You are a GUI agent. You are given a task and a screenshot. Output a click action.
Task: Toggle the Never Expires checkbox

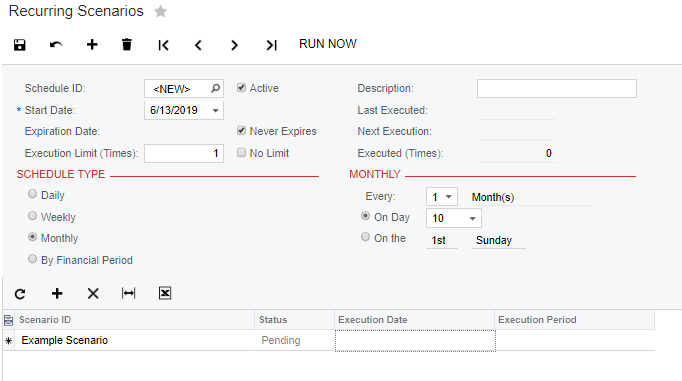(241, 130)
